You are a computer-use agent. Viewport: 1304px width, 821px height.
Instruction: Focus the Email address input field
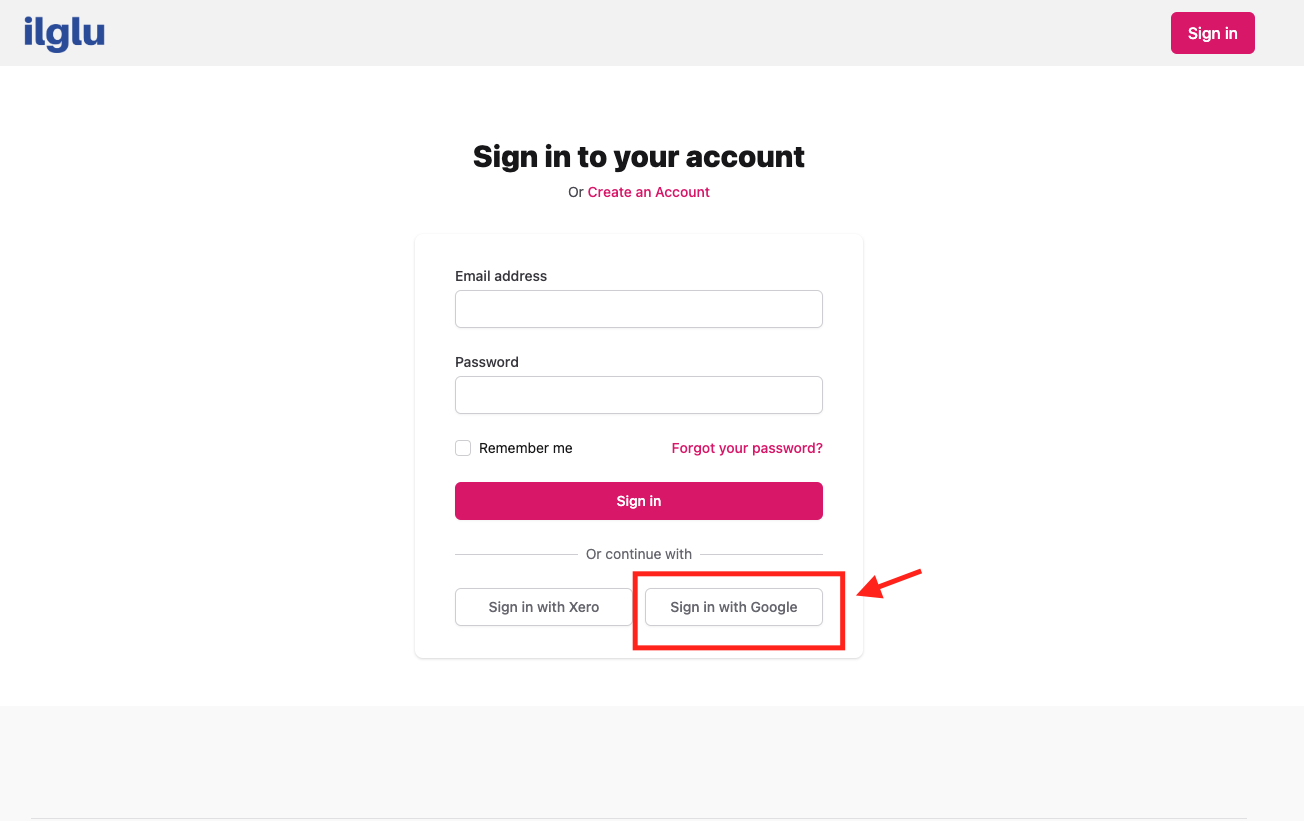(x=639, y=309)
